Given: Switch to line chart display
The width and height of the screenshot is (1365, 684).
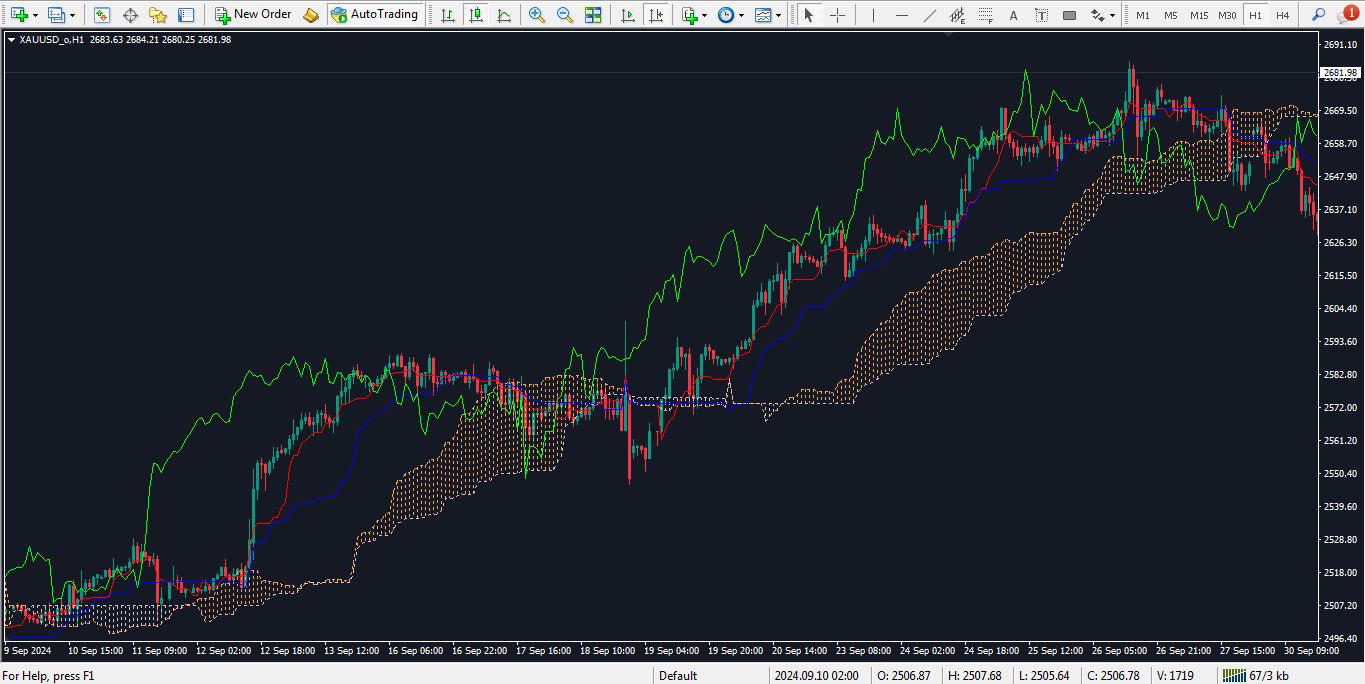Looking at the screenshot, I should tap(504, 15).
